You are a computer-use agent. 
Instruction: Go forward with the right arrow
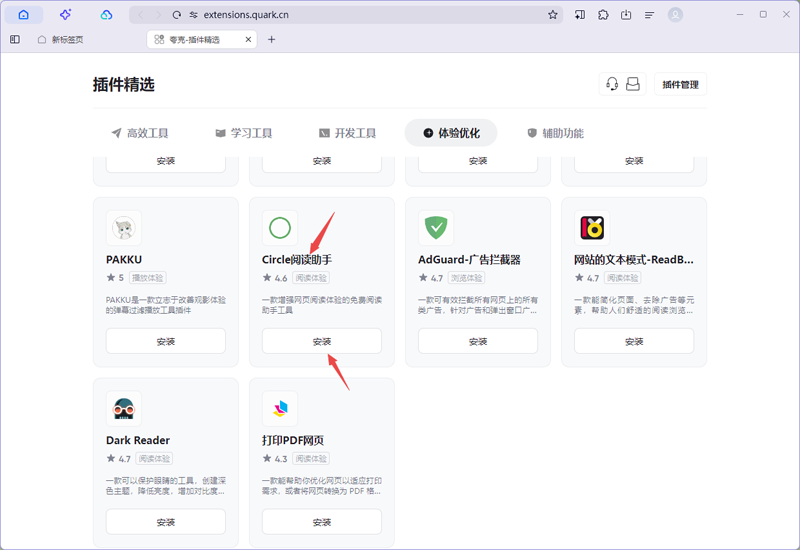pos(159,15)
